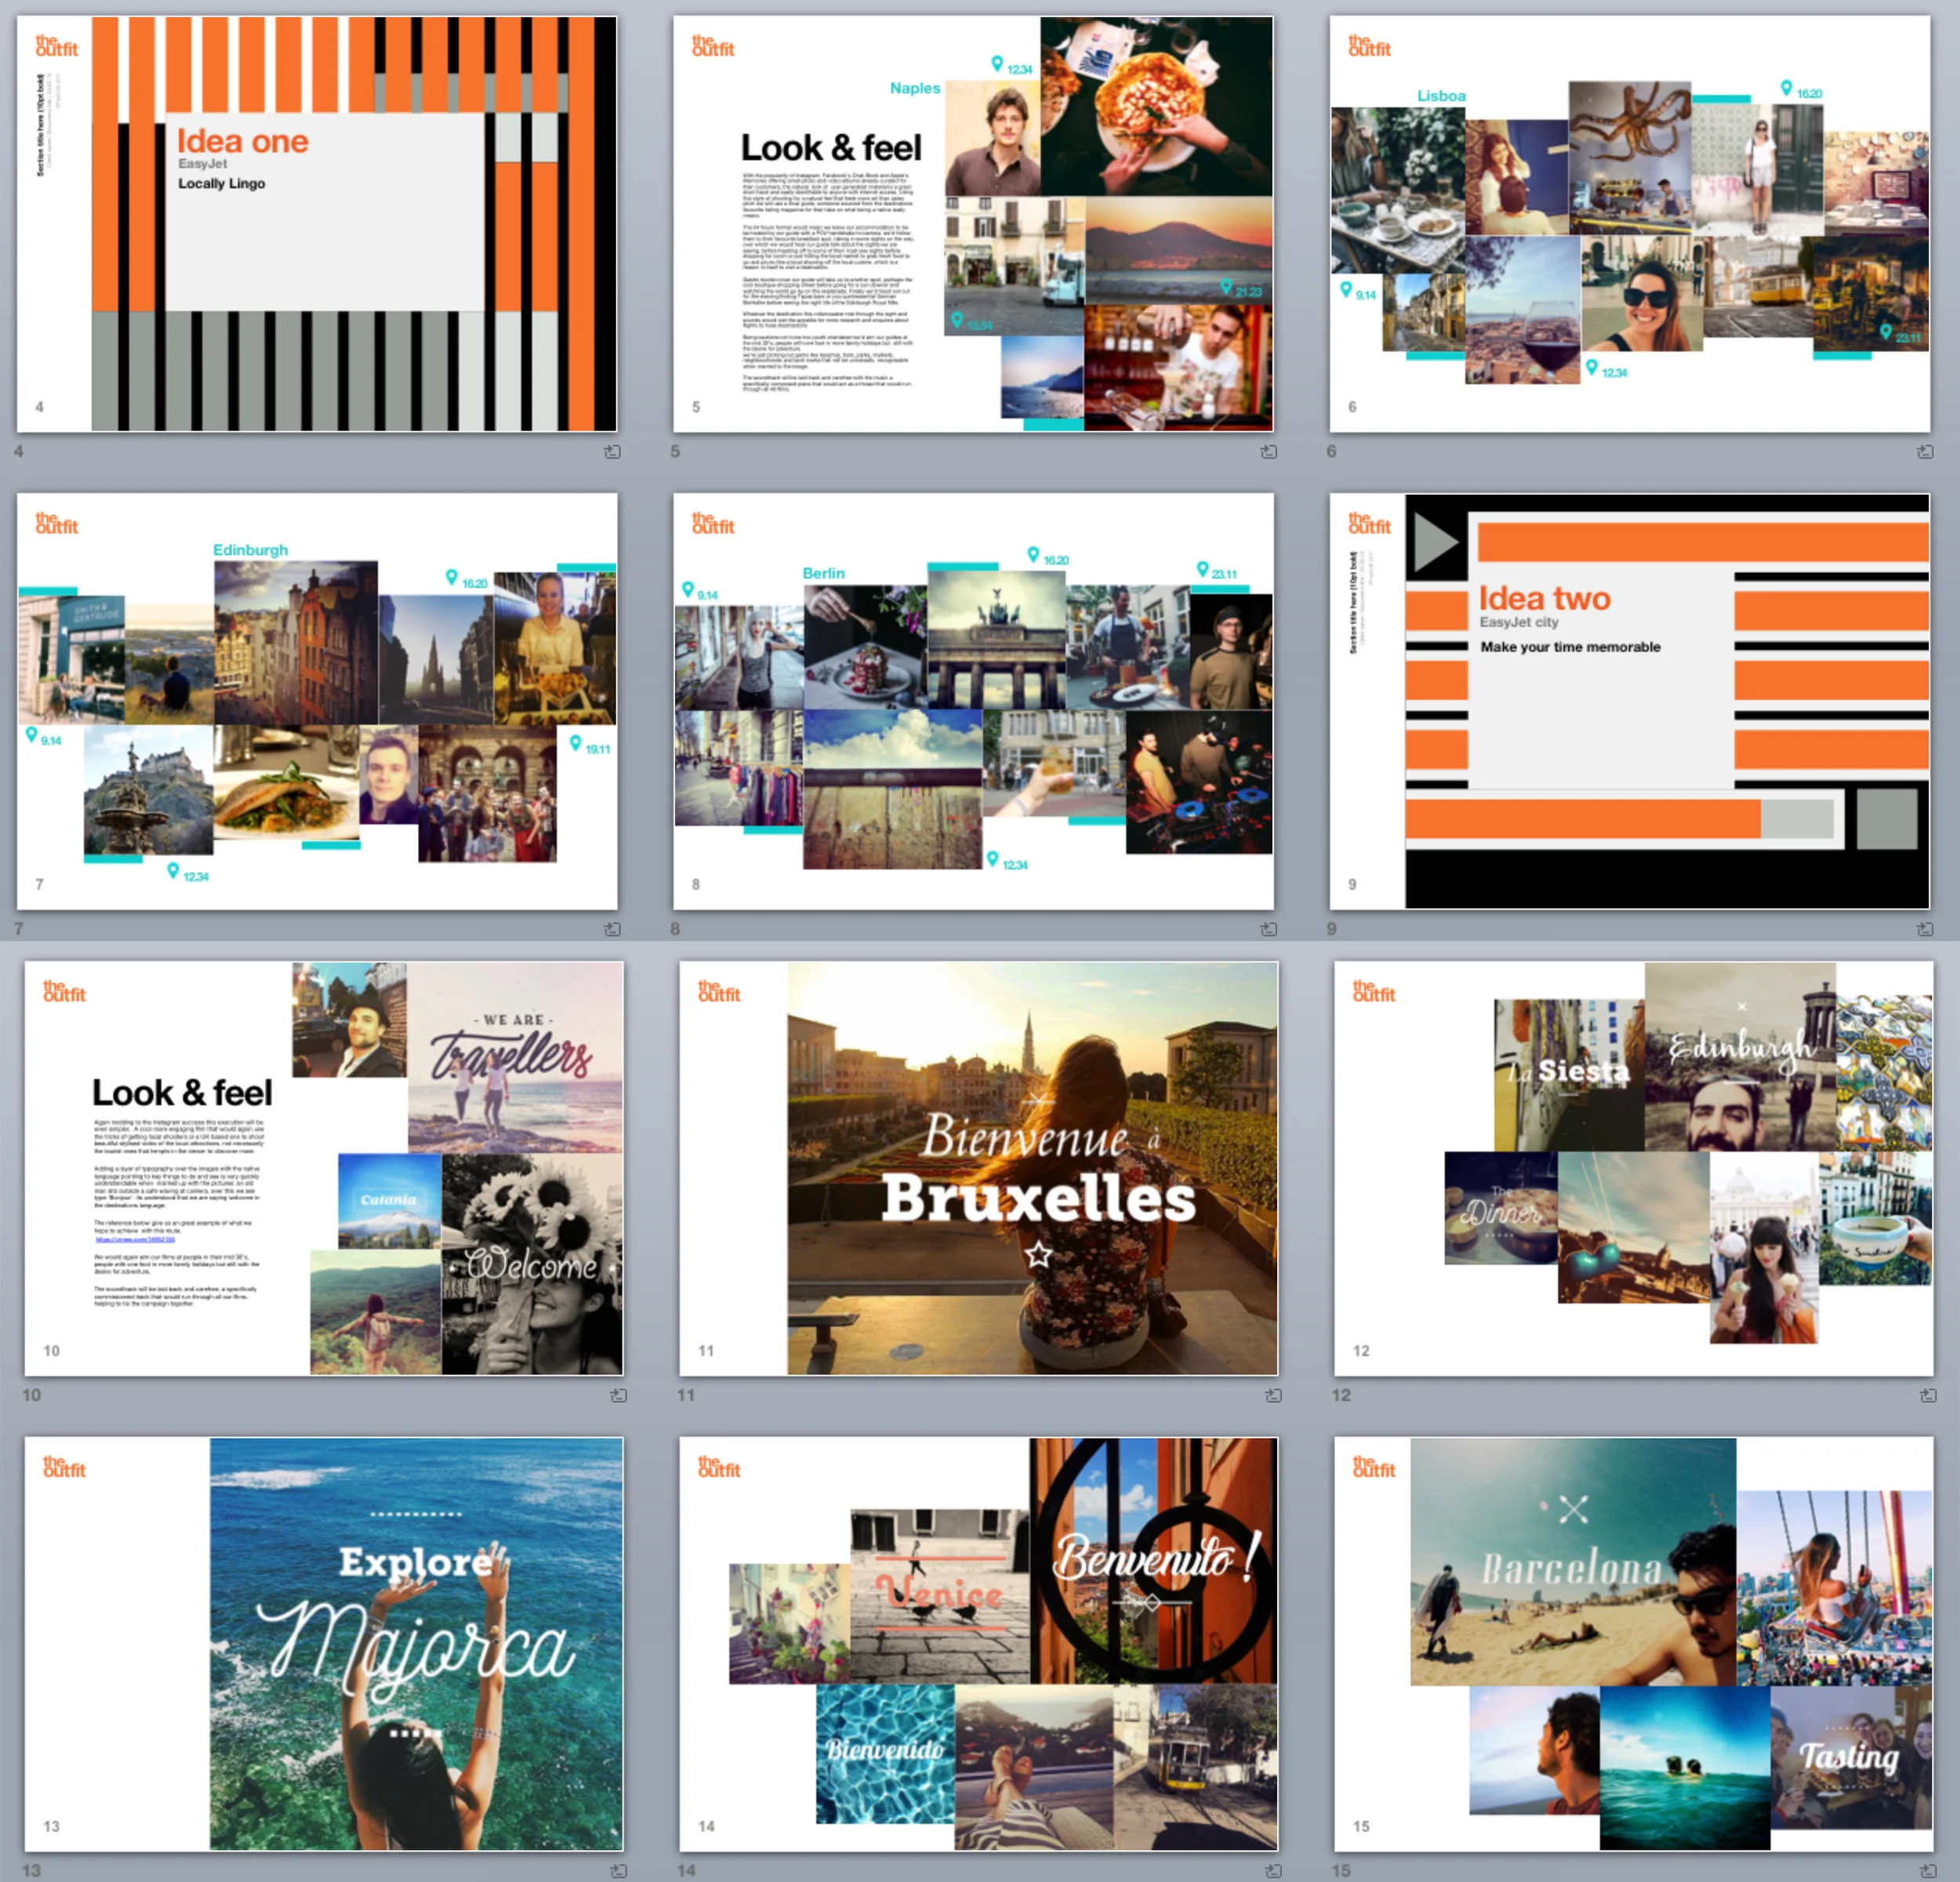Select slide 11 Bienvenue à Bruxelles thumbnail
Screen dimensions: 1960x1882
click(979, 1168)
